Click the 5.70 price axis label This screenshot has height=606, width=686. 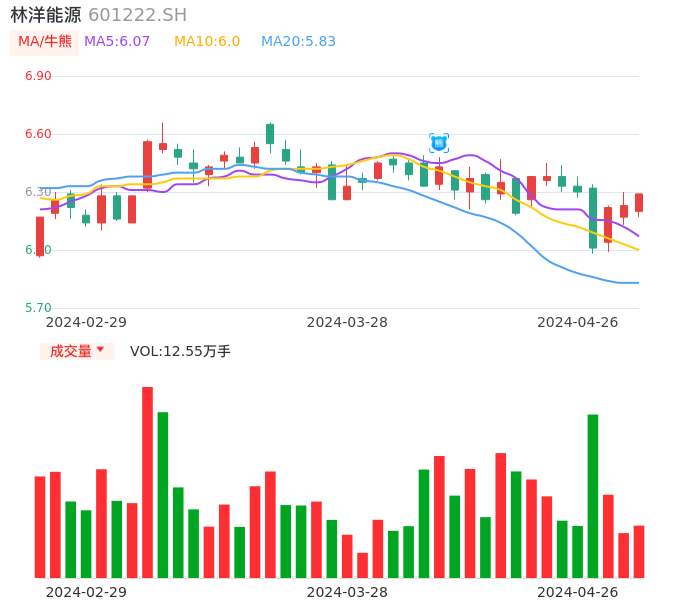point(38,308)
